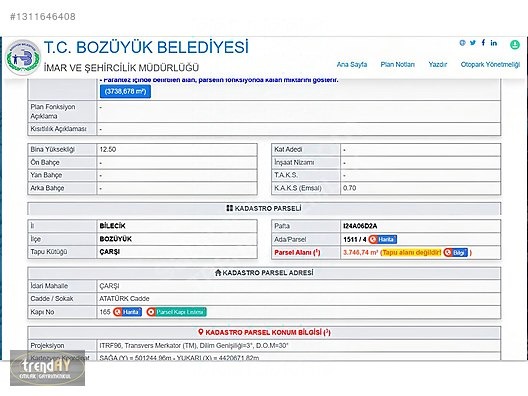
Task: Select the Kapı No value 165
Action: coord(105,312)
